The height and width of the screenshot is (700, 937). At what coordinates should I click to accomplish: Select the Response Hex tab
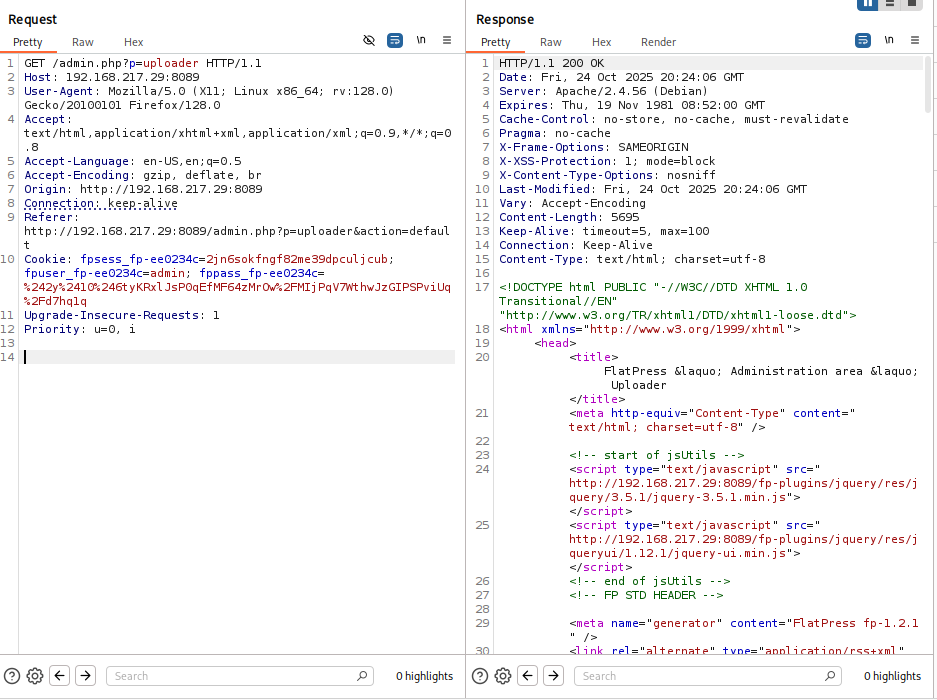click(601, 42)
